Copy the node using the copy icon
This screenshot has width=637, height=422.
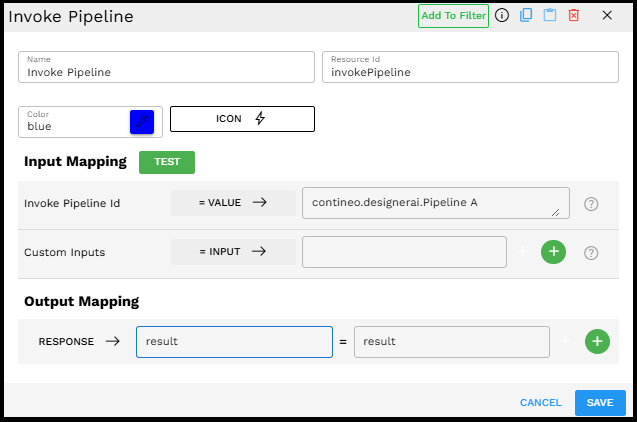click(526, 15)
